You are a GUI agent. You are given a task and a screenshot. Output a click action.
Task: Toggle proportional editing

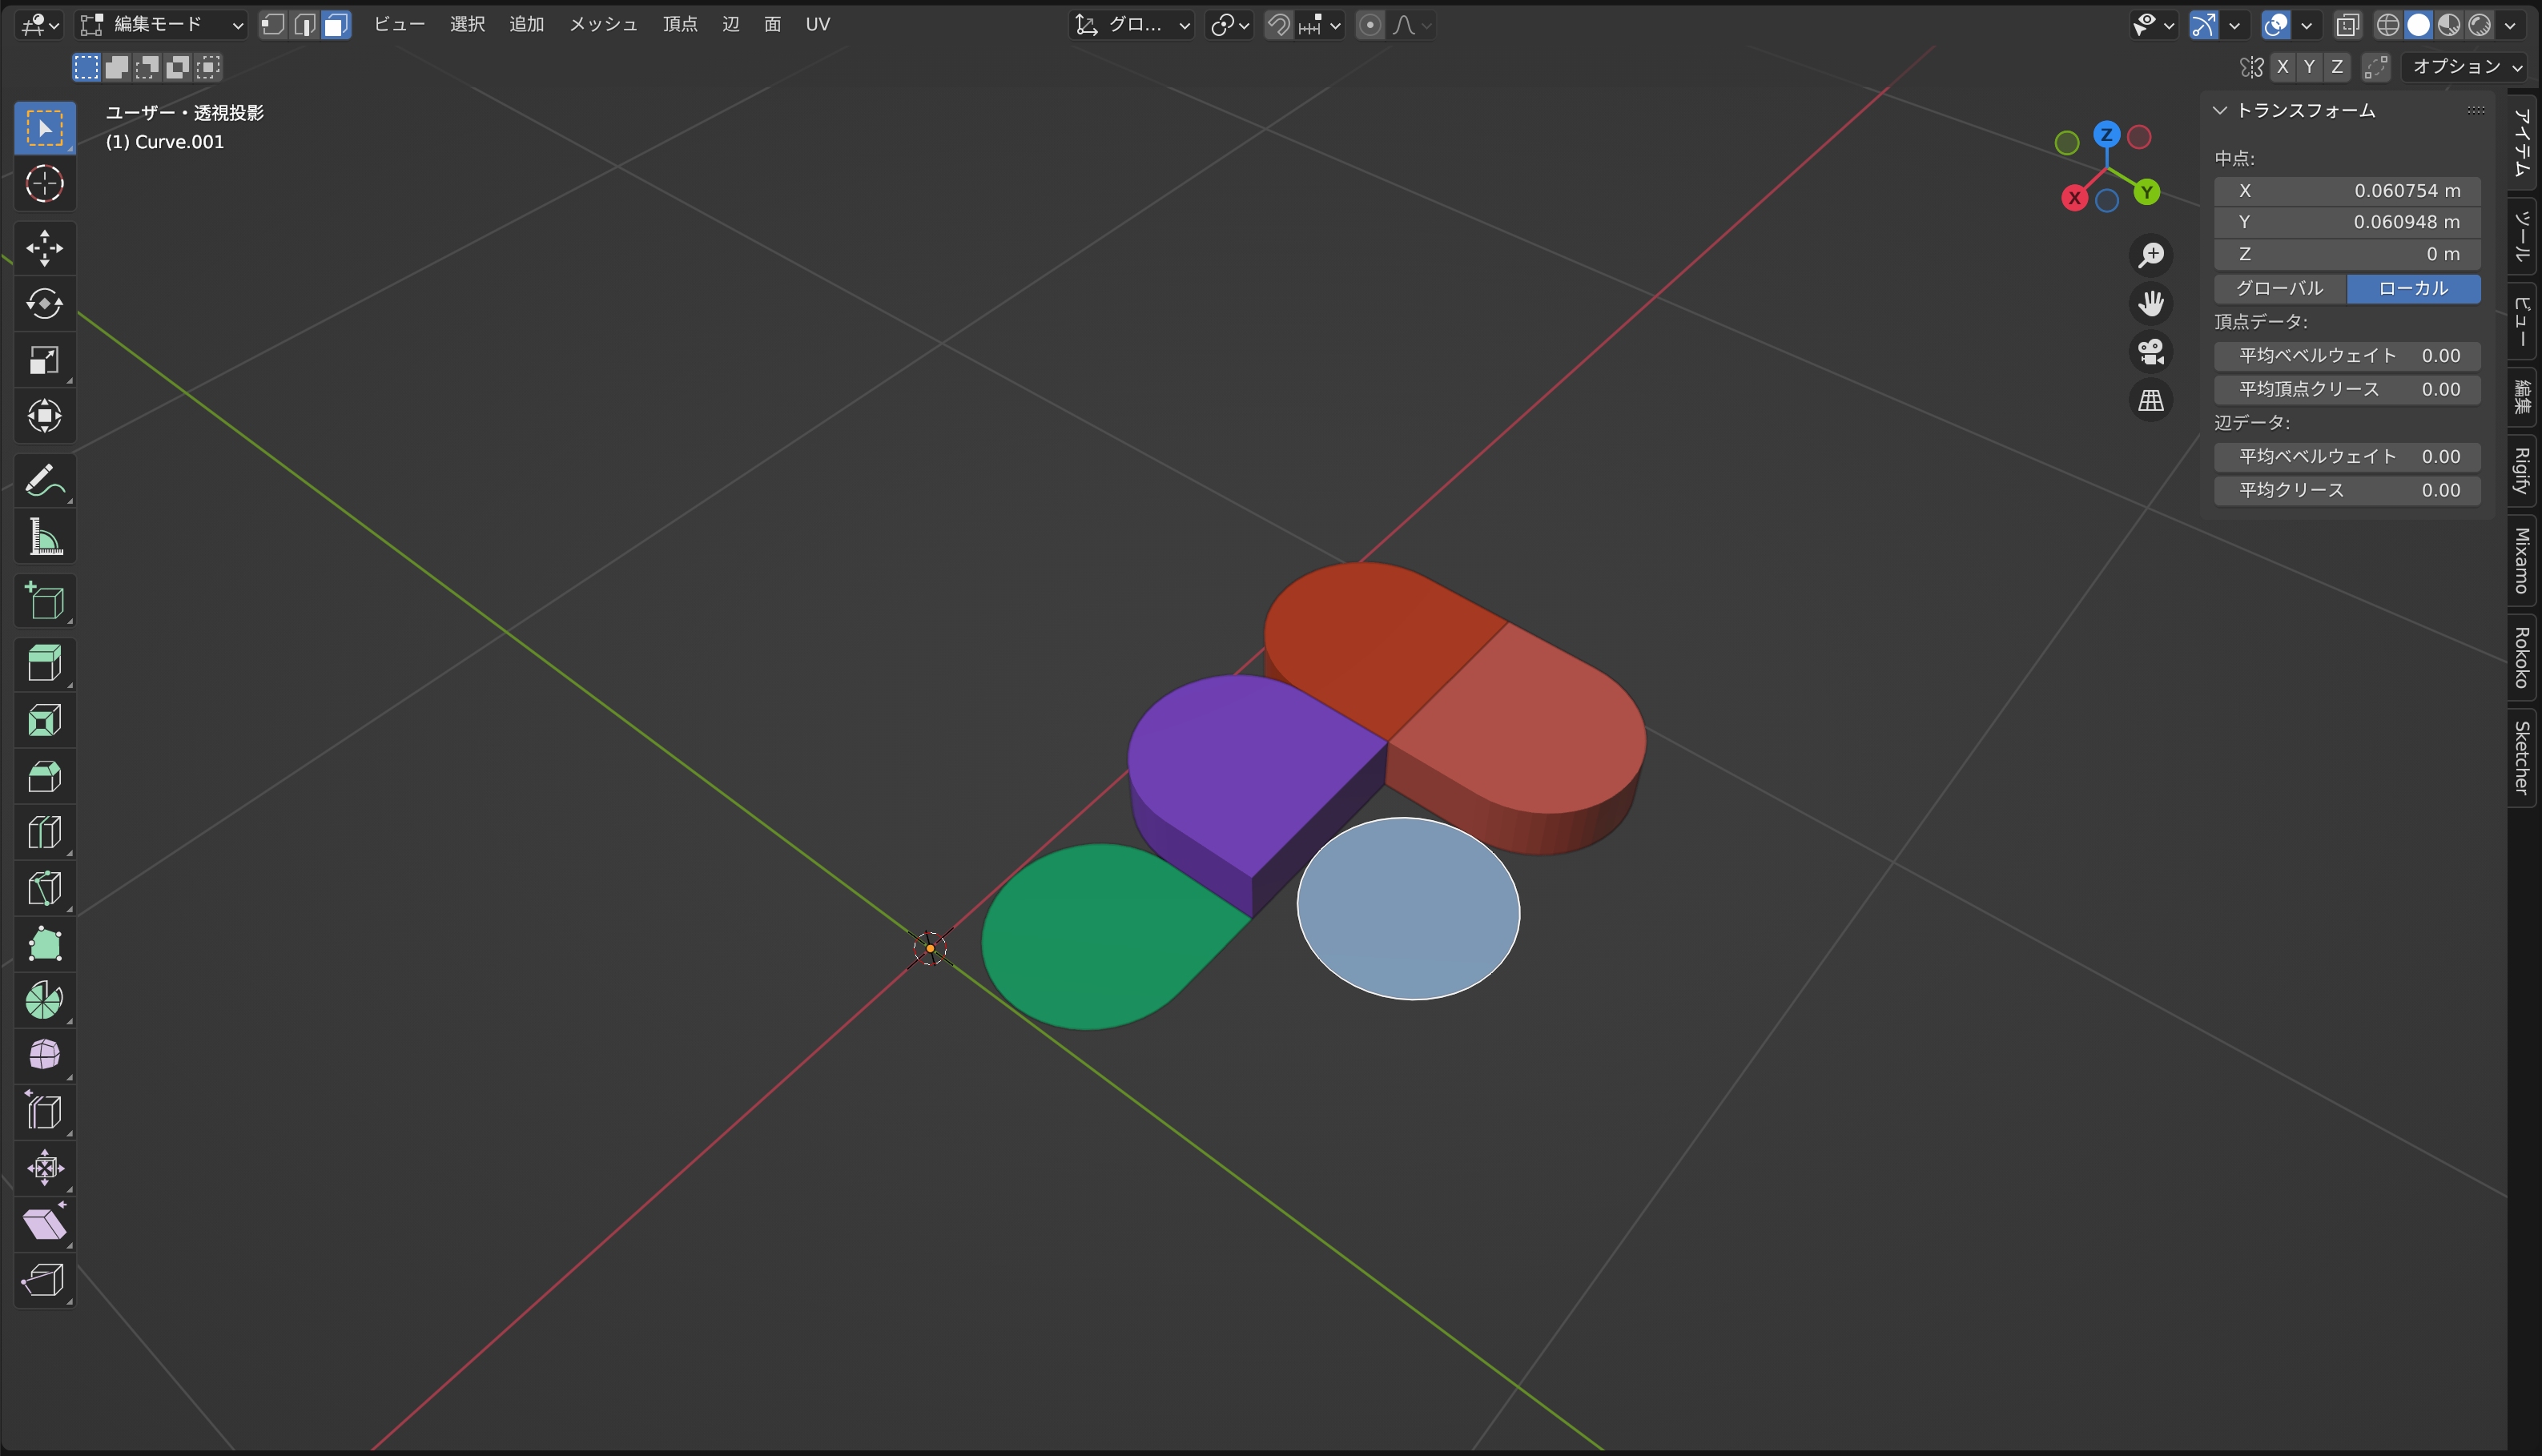[1370, 24]
